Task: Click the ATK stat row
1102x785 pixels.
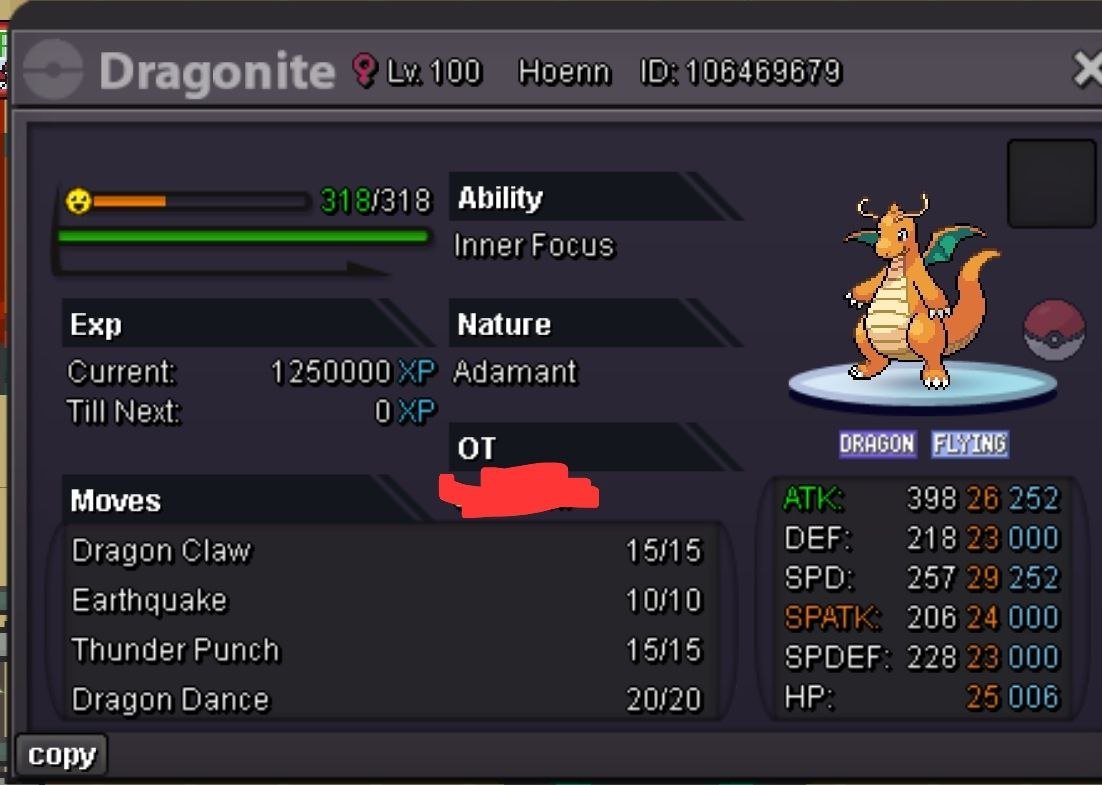Action: point(920,499)
